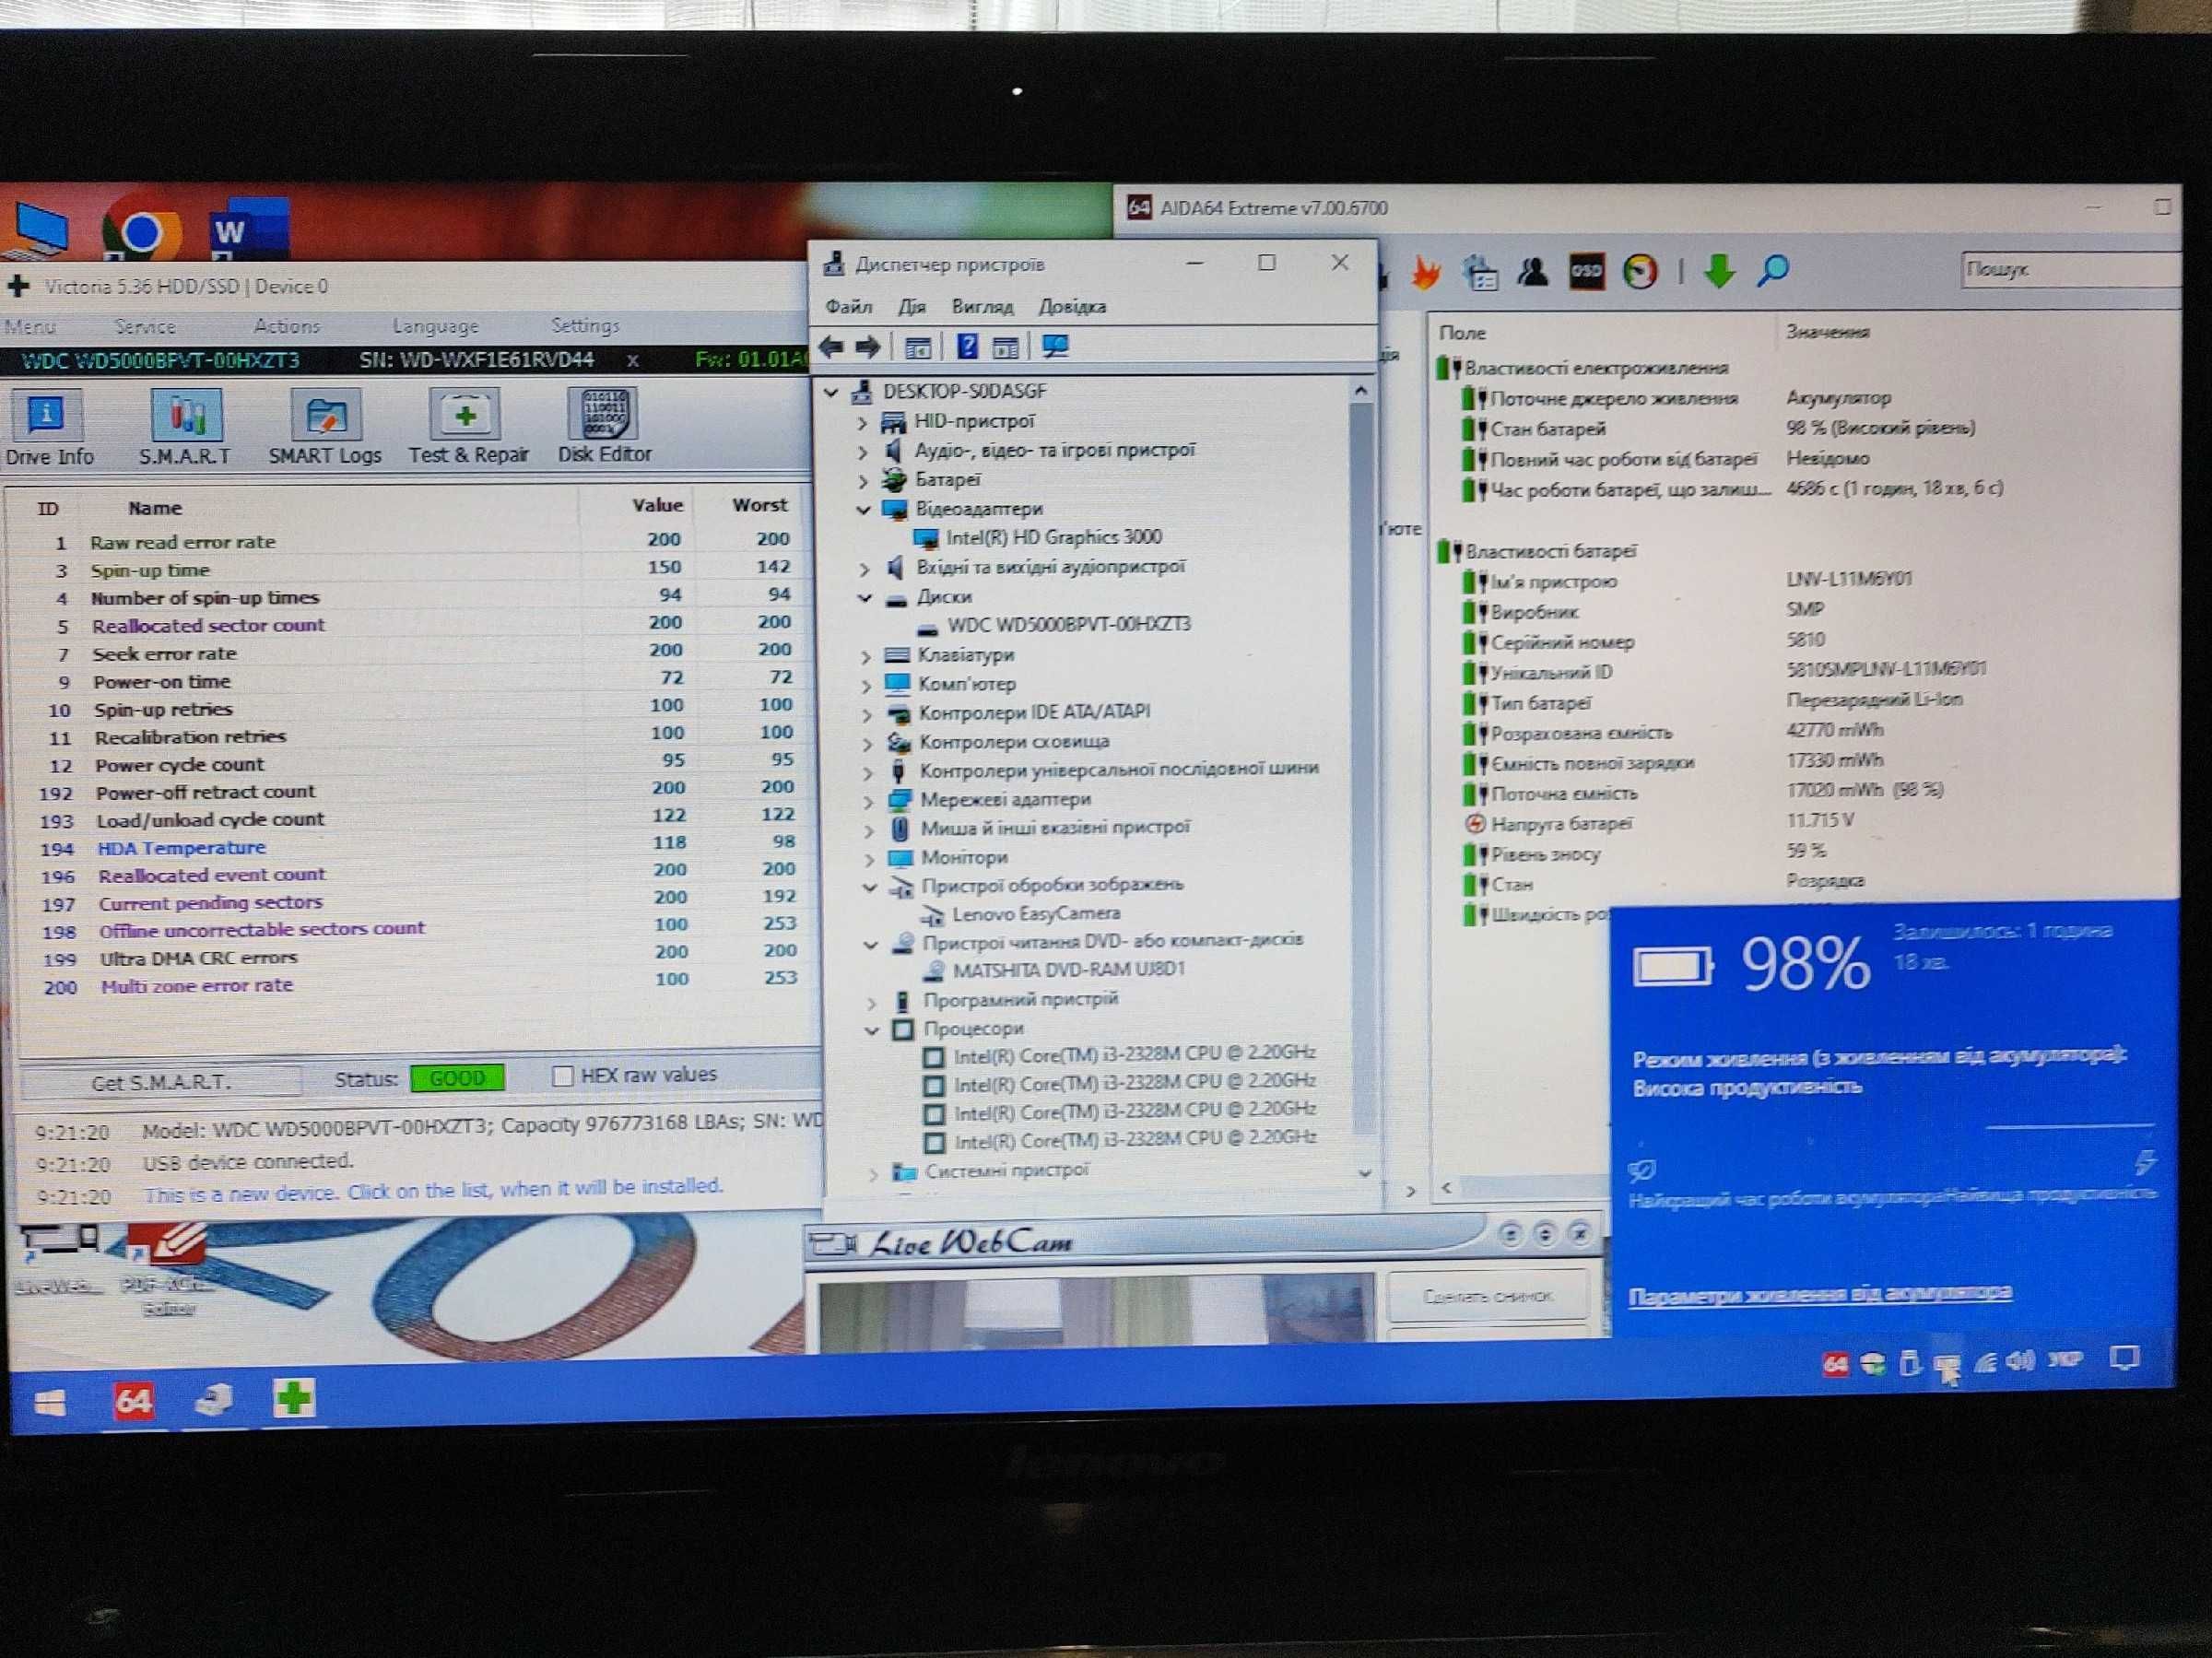Viewport: 2212px width, 1658px height.
Task: Expand Монітори node
Action: point(869,859)
